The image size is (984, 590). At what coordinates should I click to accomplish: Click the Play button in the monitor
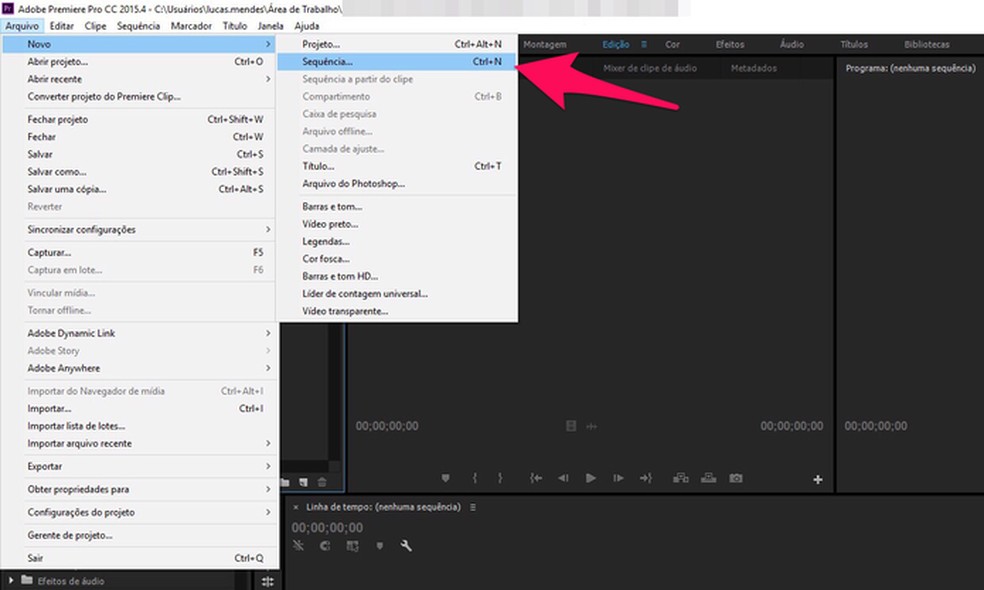click(591, 479)
